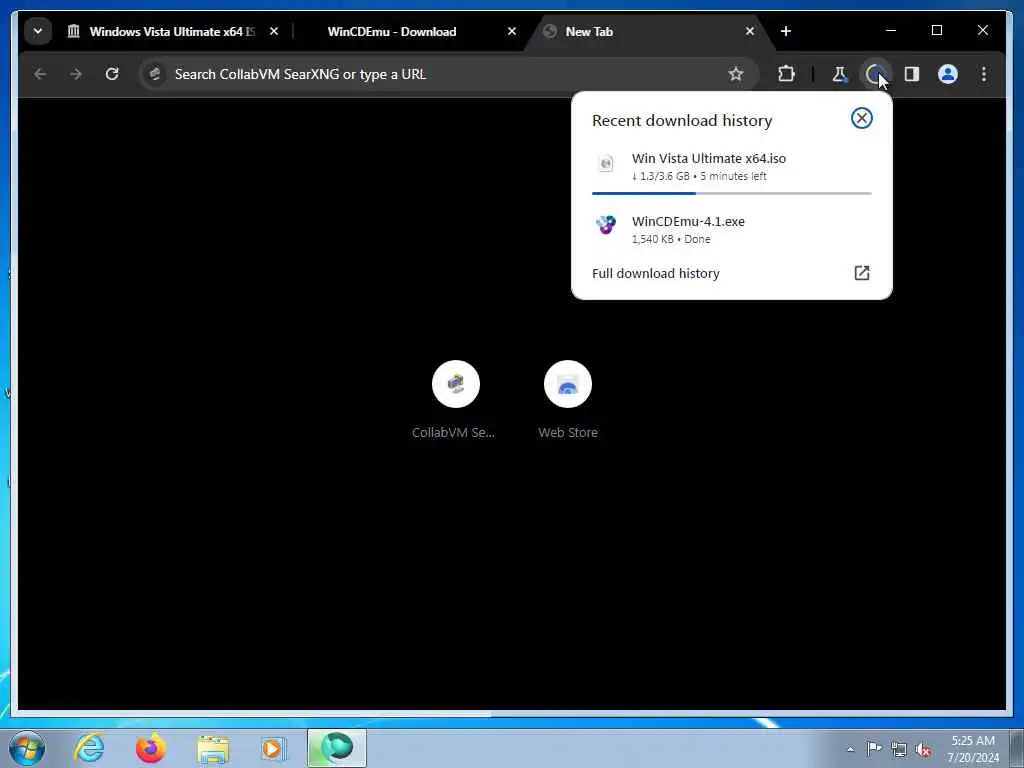Image resolution: width=1024 pixels, height=768 pixels.
Task: Click the ISO file icon in downloads
Action: pos(606,163)
